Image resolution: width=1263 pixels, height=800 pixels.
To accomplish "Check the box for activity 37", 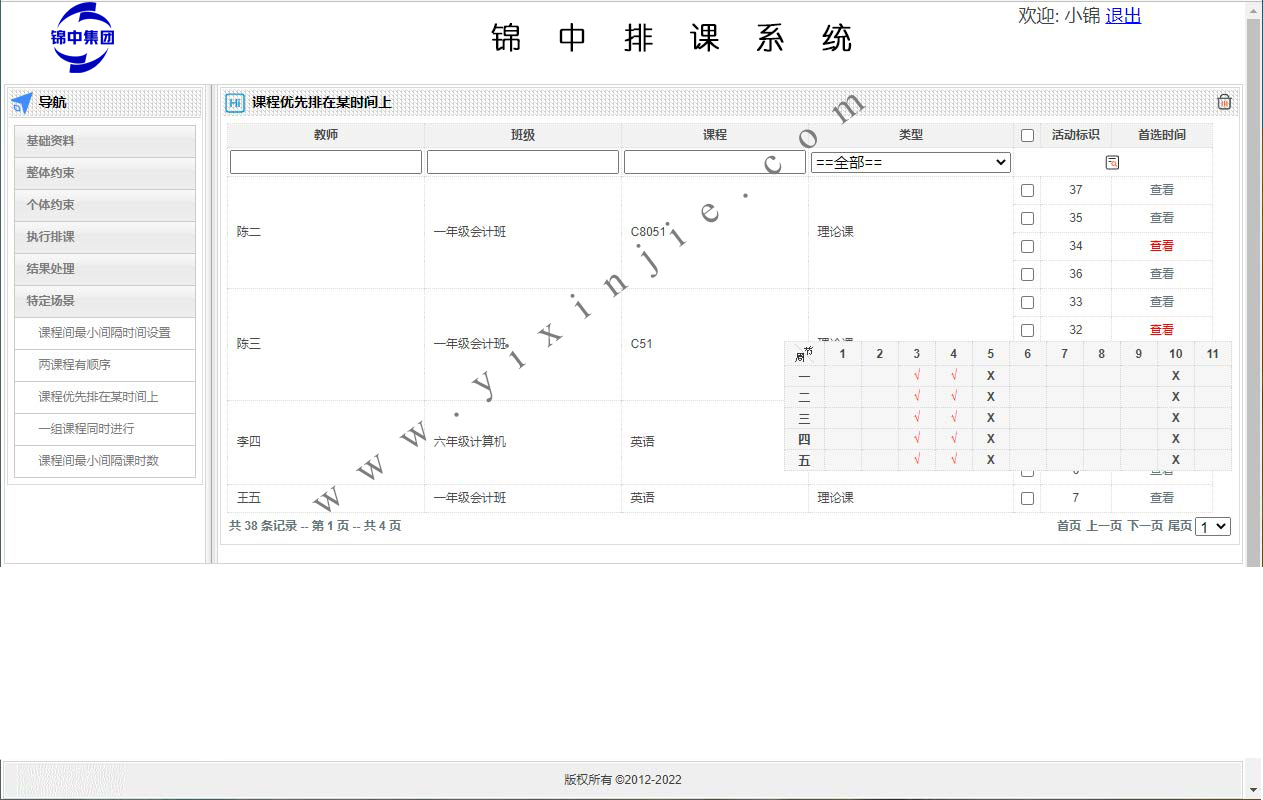I will (1027, 190).
